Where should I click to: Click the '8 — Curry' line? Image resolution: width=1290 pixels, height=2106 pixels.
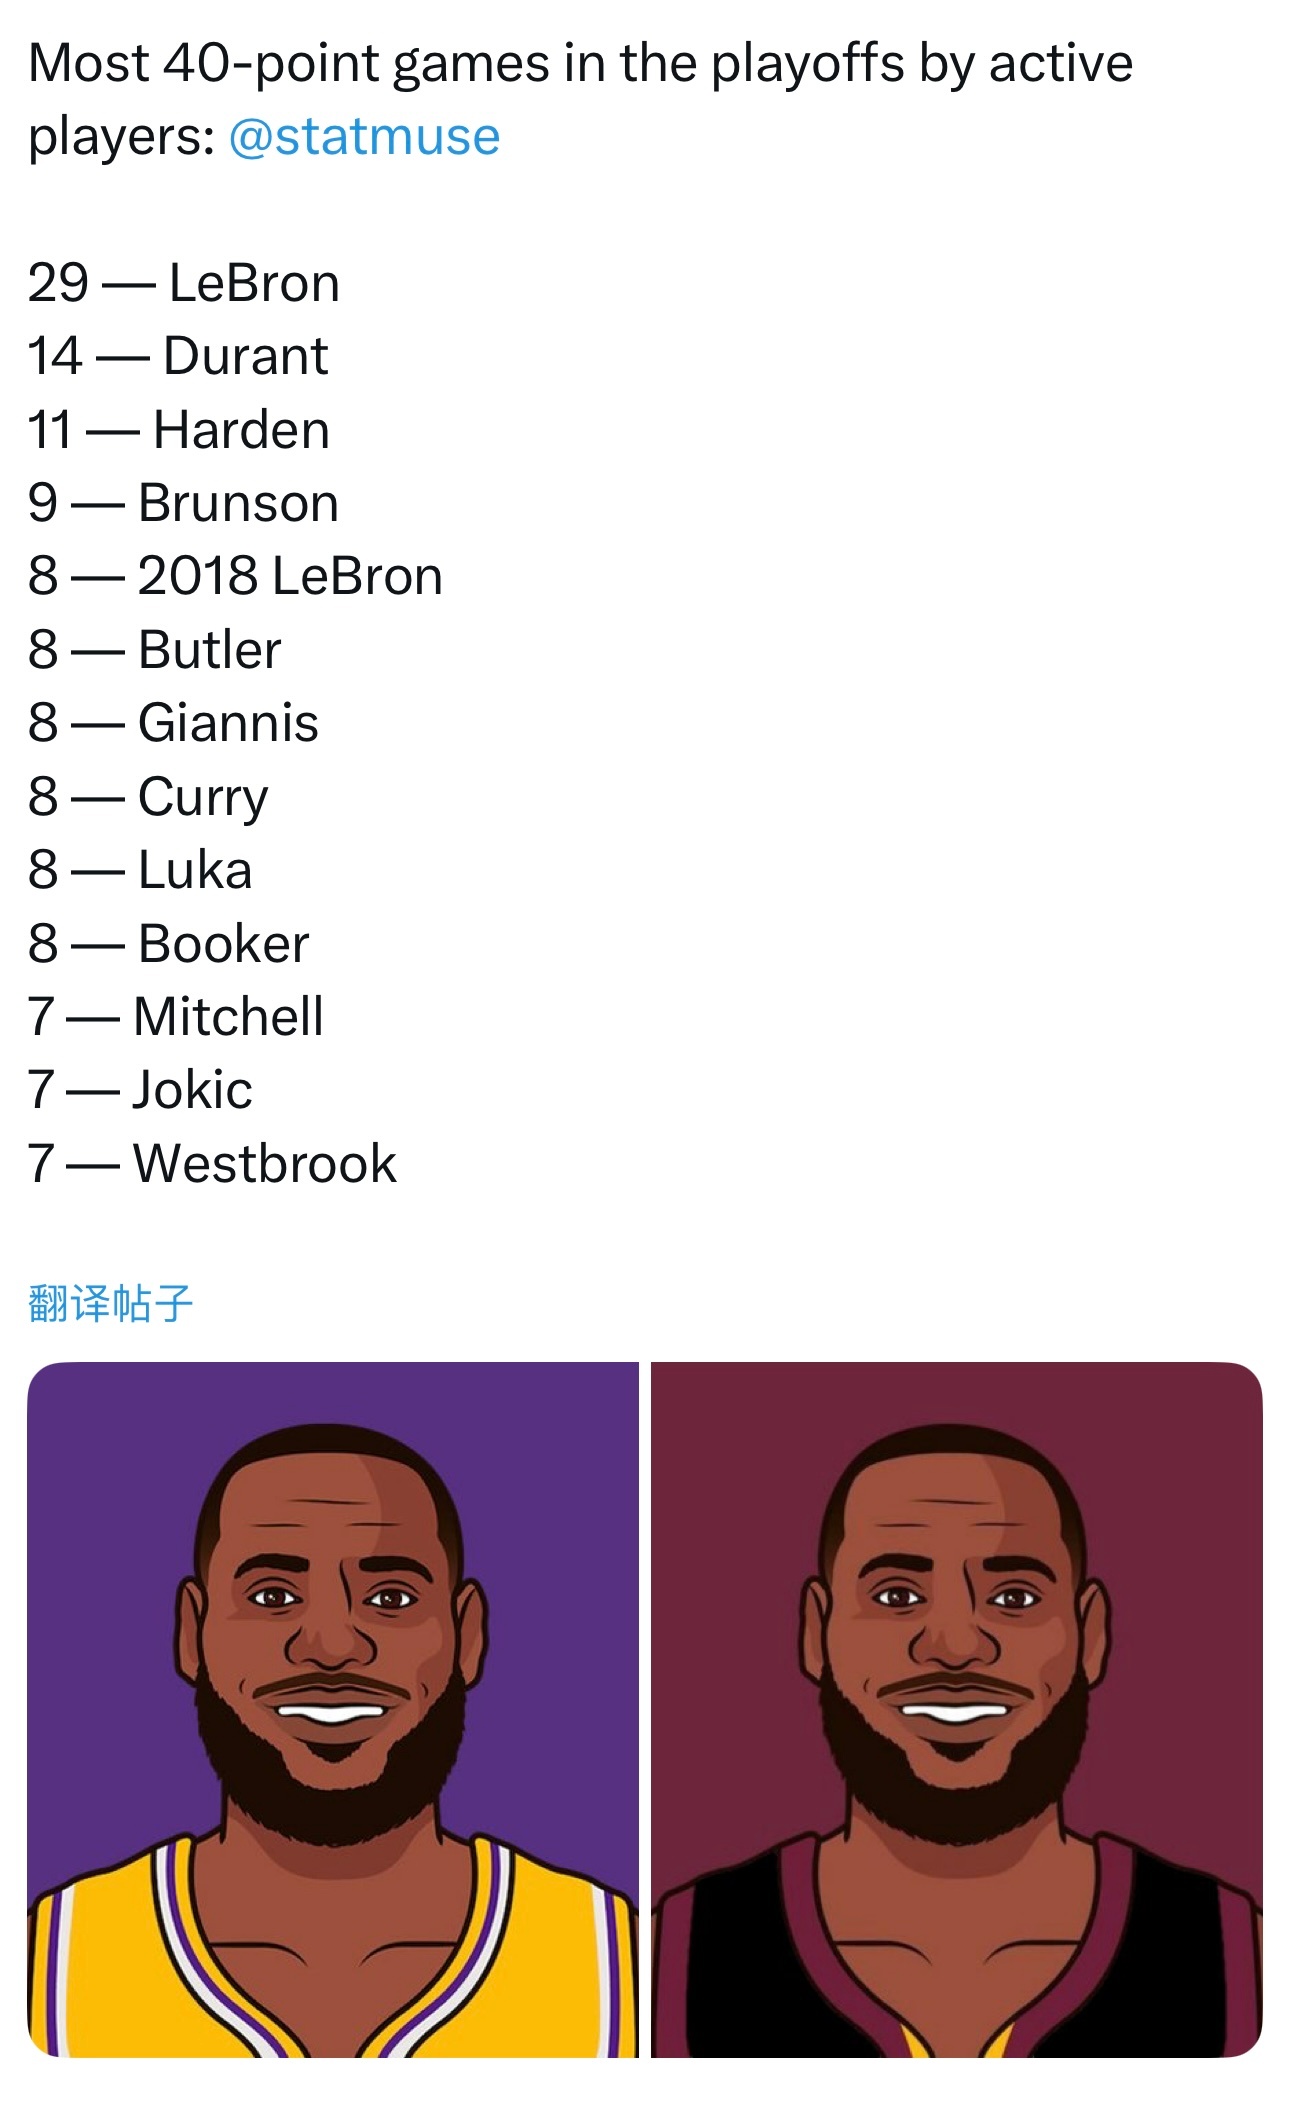(x=148, y=797)
